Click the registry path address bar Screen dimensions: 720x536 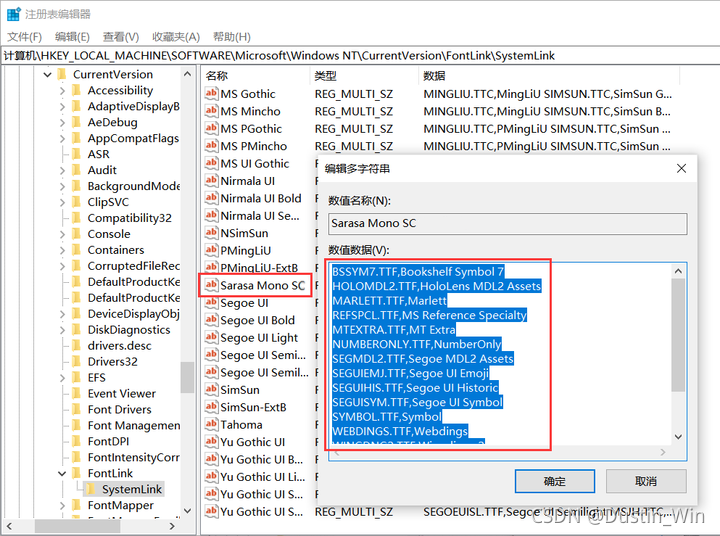click(360, 56)
